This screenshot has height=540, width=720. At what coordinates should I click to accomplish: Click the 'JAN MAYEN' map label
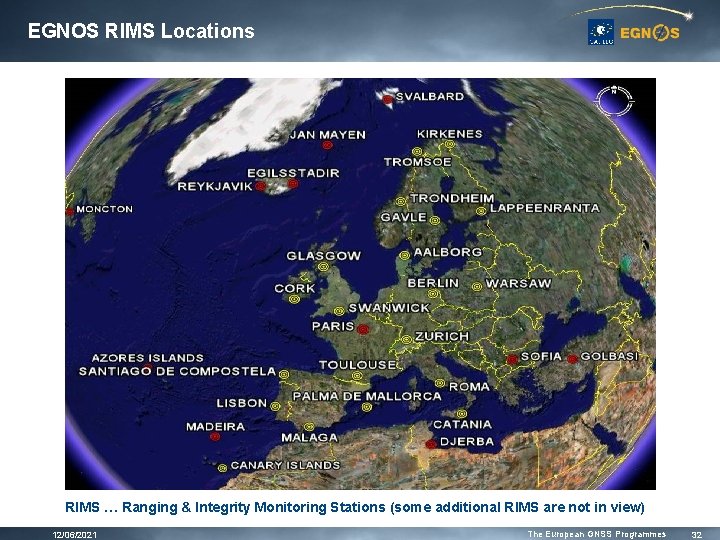pyautogui.click(x=328, y=135)
